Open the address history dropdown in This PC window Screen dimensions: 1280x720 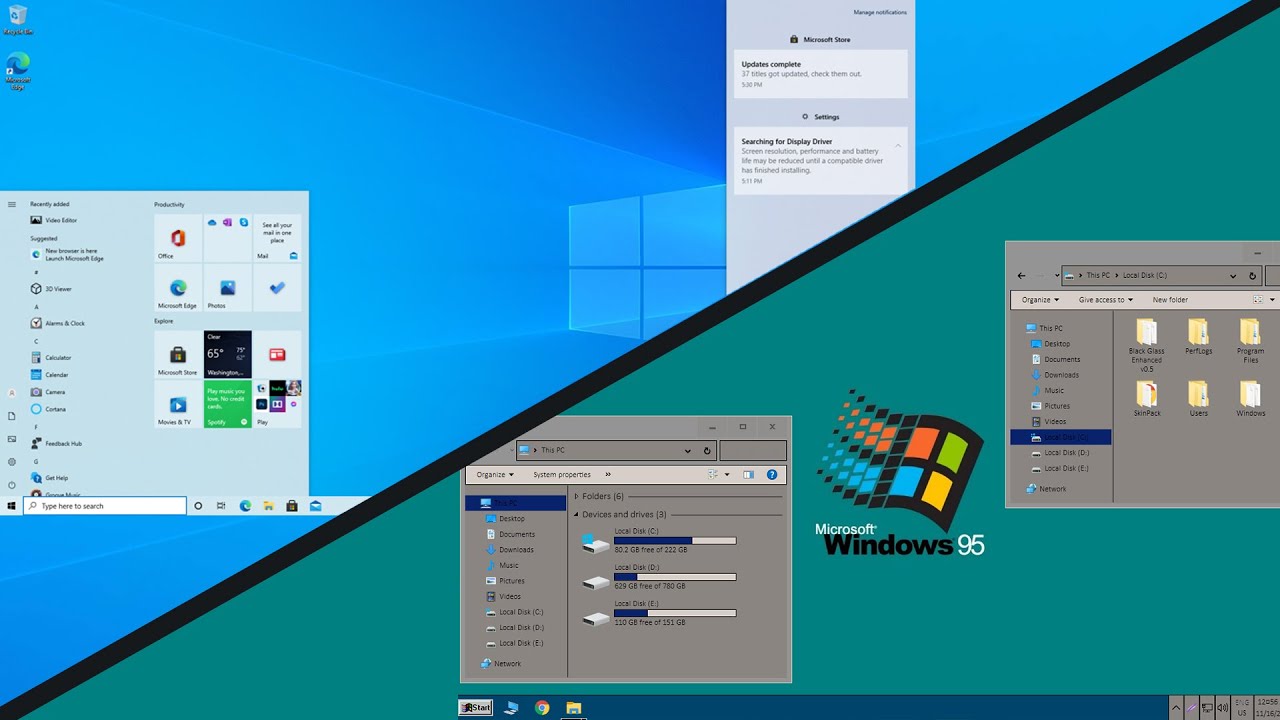click(x=687, y=451)
